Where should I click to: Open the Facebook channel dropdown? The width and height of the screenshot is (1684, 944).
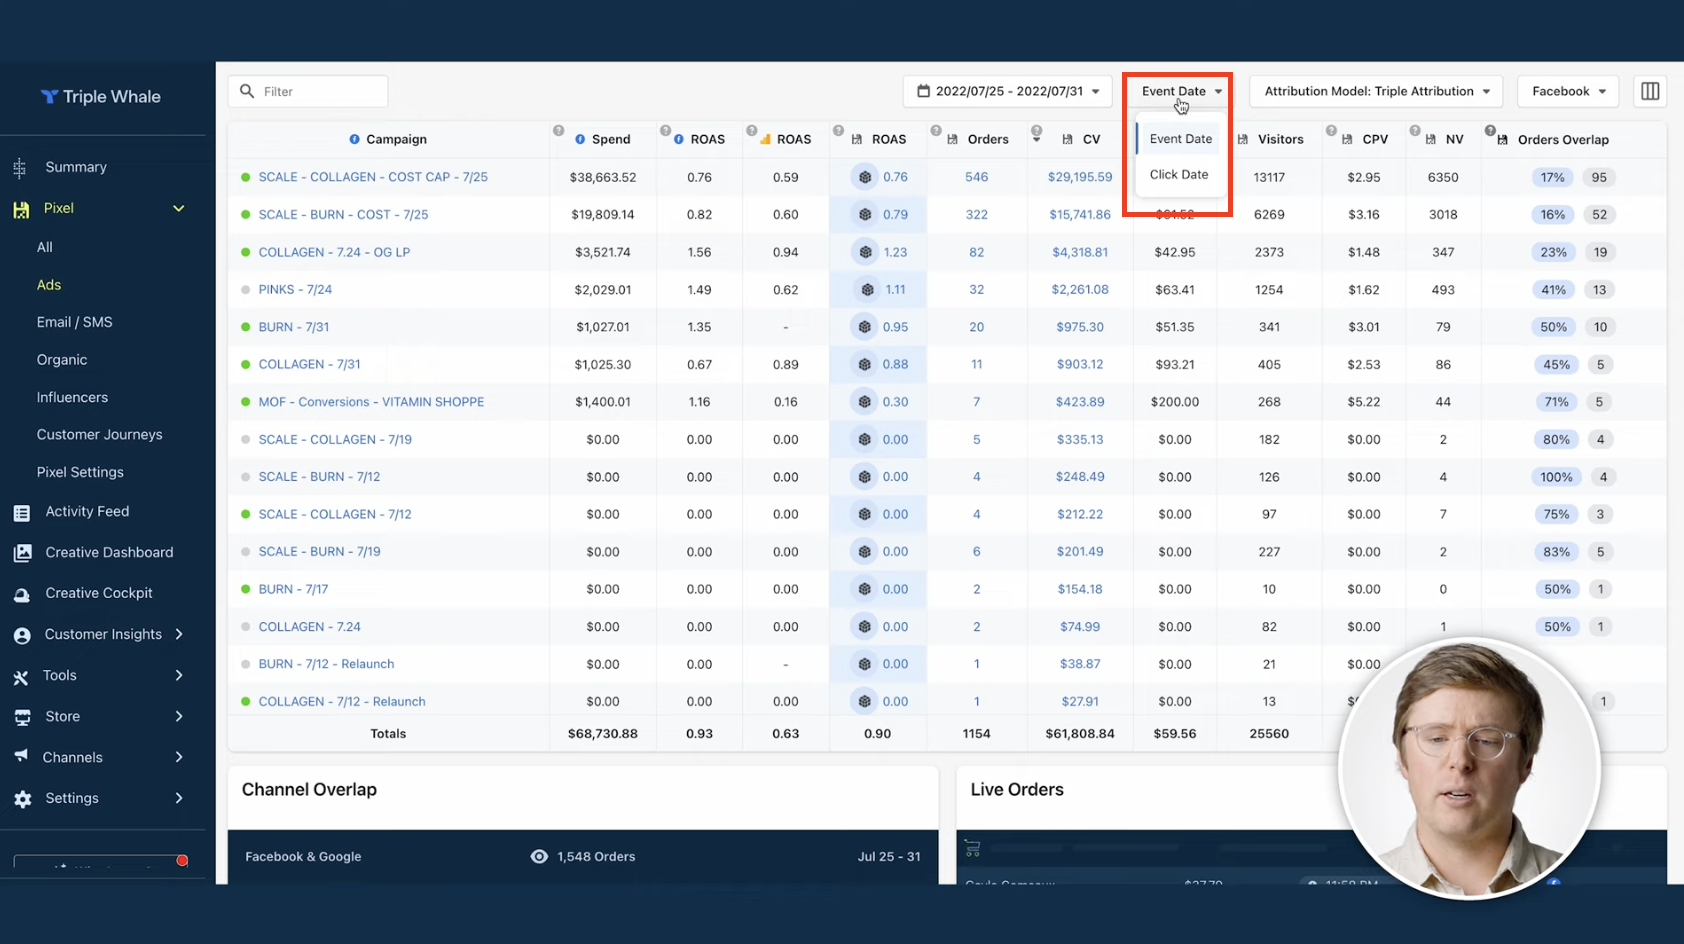(1568, 91)
